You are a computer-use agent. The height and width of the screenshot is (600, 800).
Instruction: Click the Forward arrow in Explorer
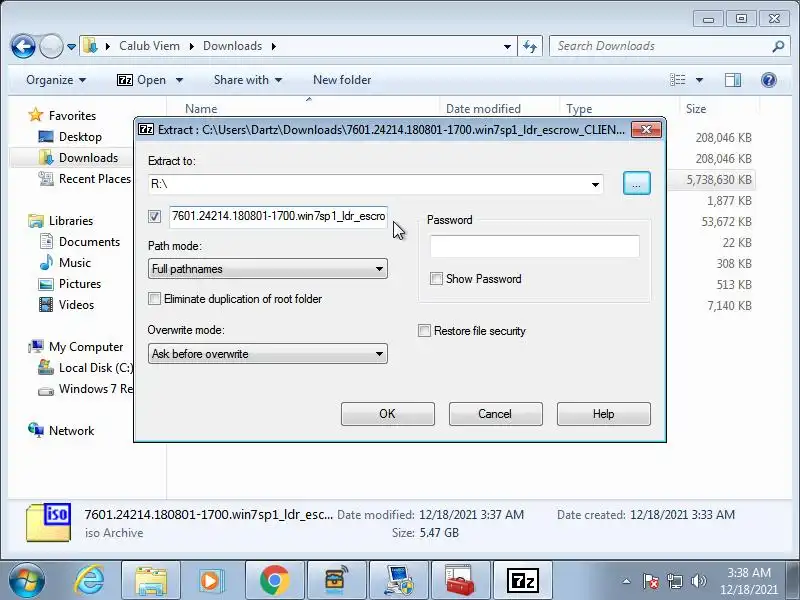click(51, 46)
